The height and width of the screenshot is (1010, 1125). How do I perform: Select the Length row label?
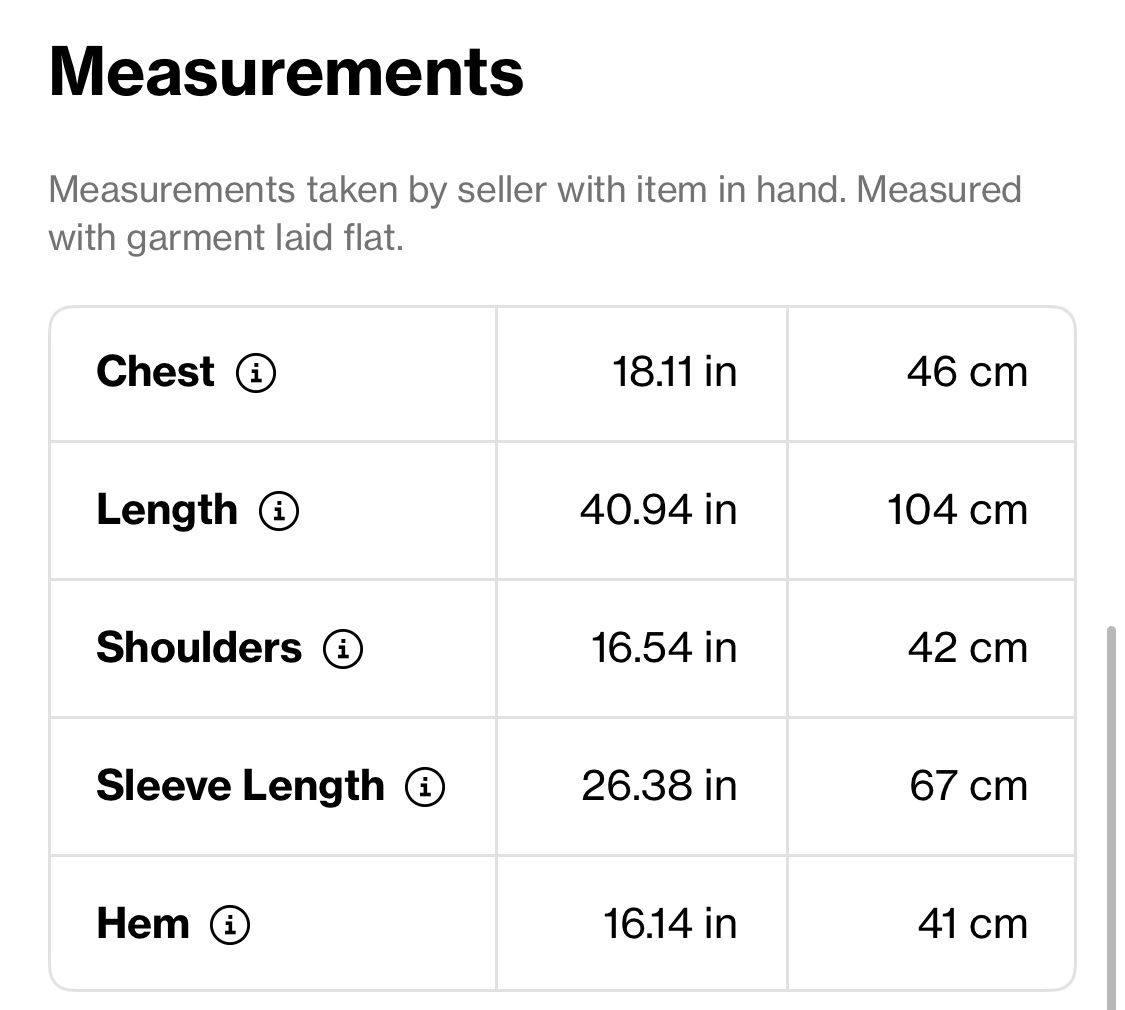166,511
